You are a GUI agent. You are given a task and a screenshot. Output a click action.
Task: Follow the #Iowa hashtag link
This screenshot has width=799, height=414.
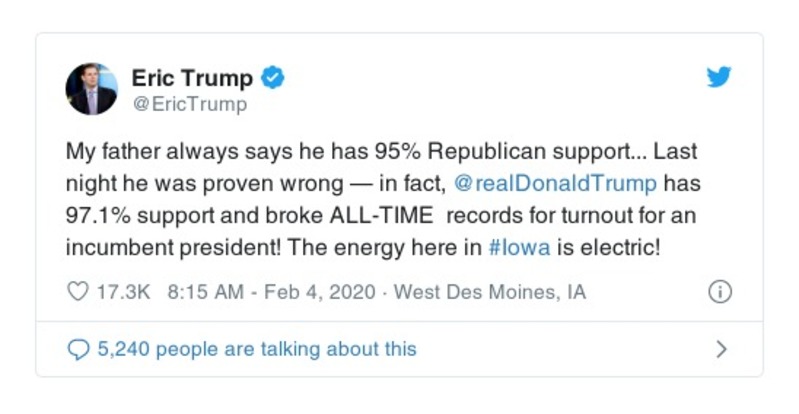[x=519, y=248]
